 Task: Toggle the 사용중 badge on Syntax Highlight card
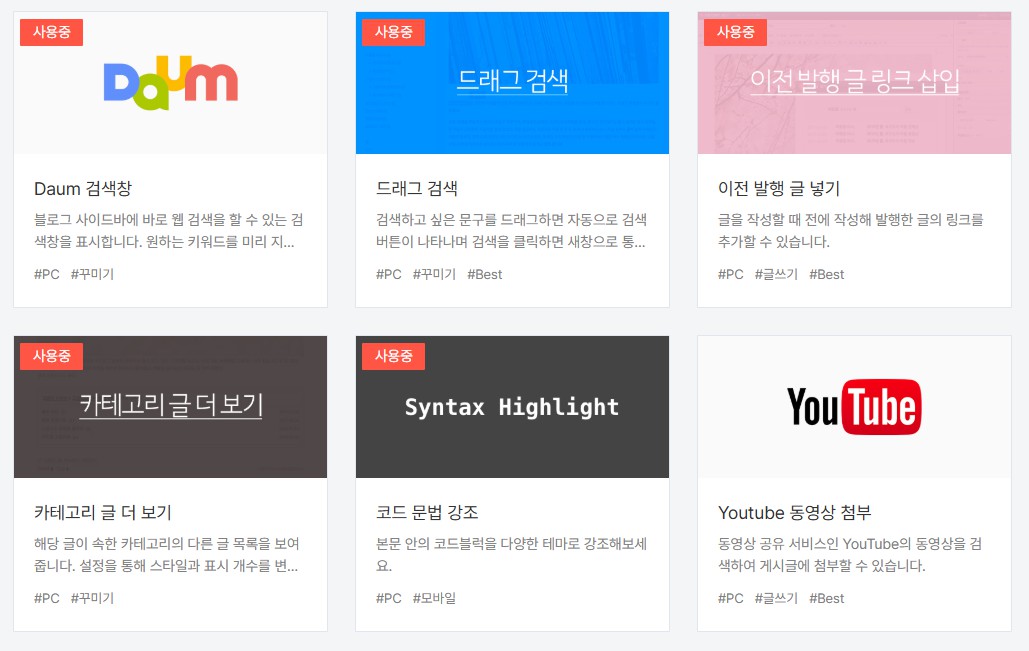[x=393, y=355]
